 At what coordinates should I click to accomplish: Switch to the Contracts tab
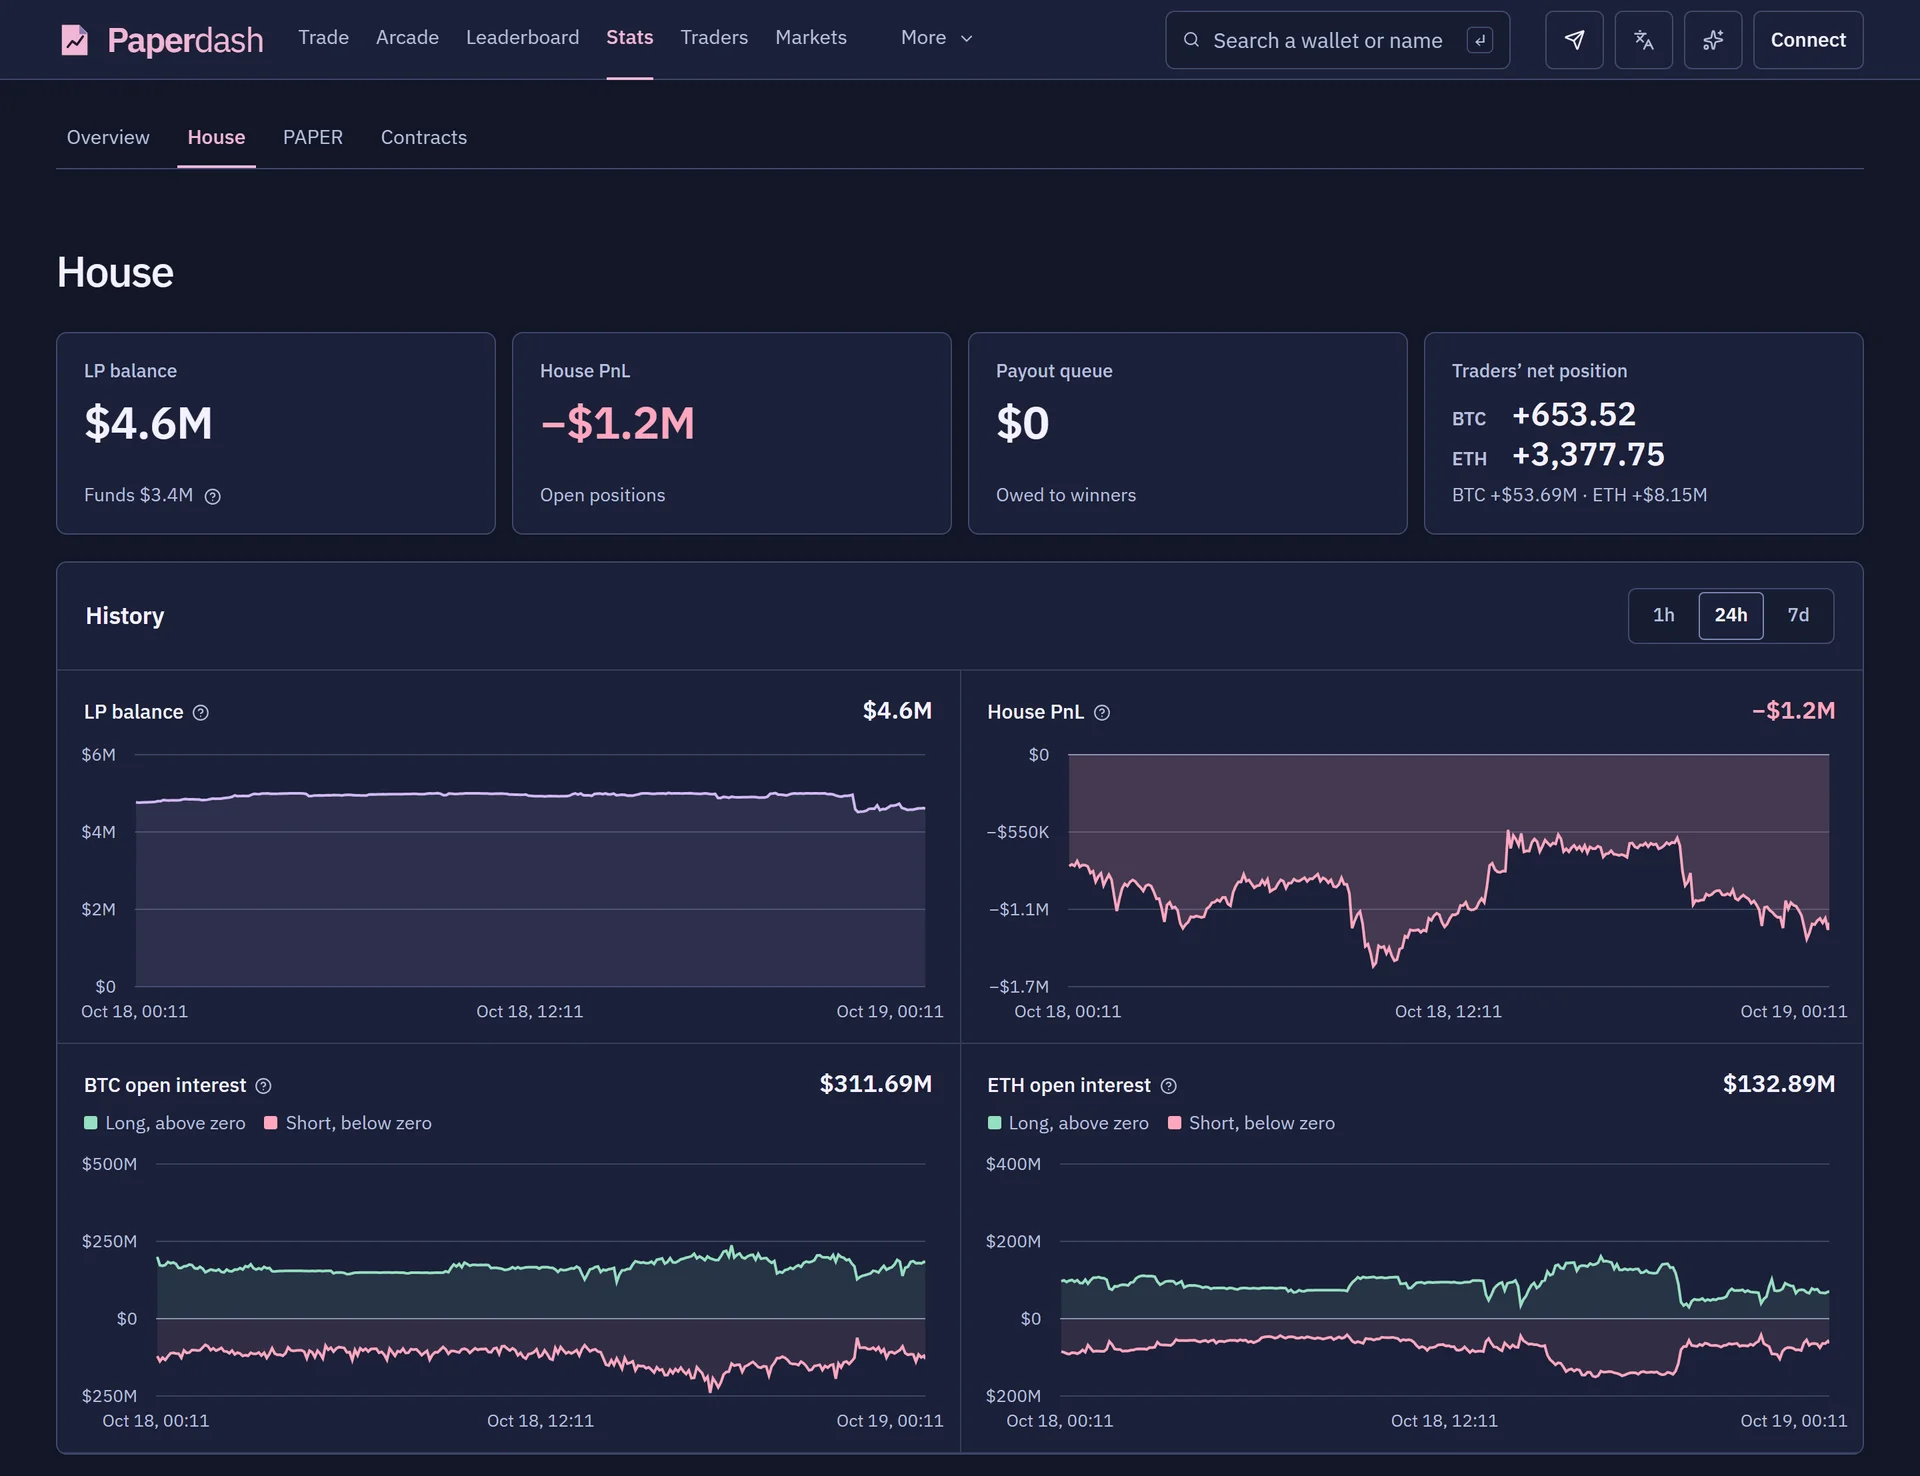424,137
